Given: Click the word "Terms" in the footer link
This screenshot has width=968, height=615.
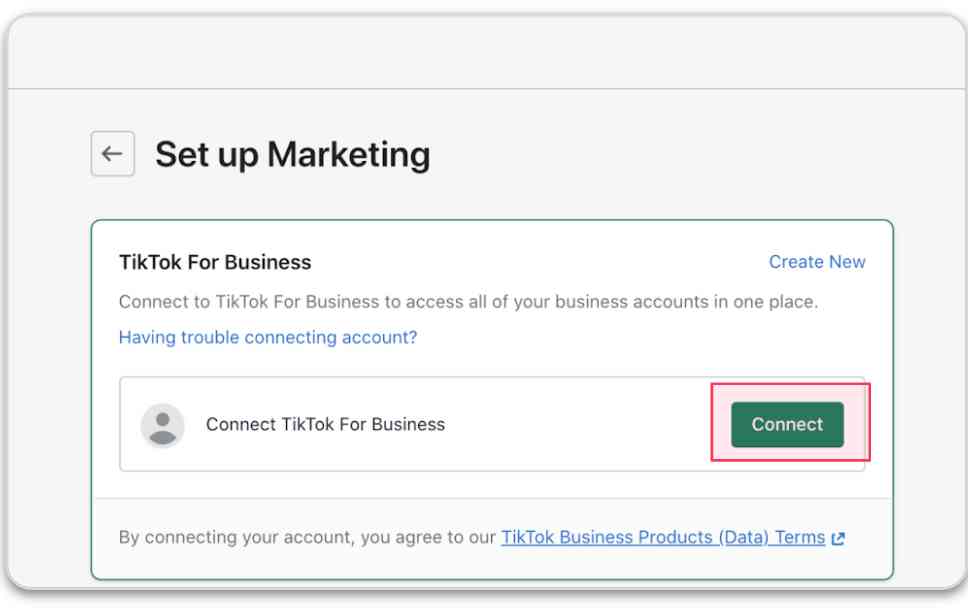Looking at the screenshot, I should (x=800, y=537).
